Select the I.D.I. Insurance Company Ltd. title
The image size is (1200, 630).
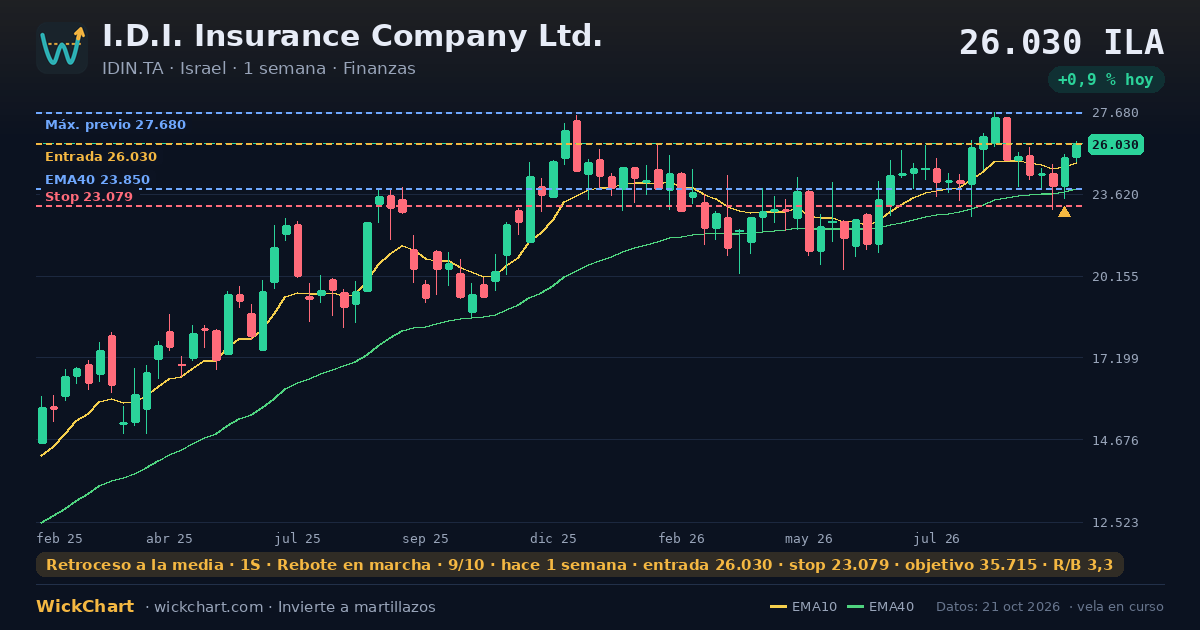tap(352, 36)
